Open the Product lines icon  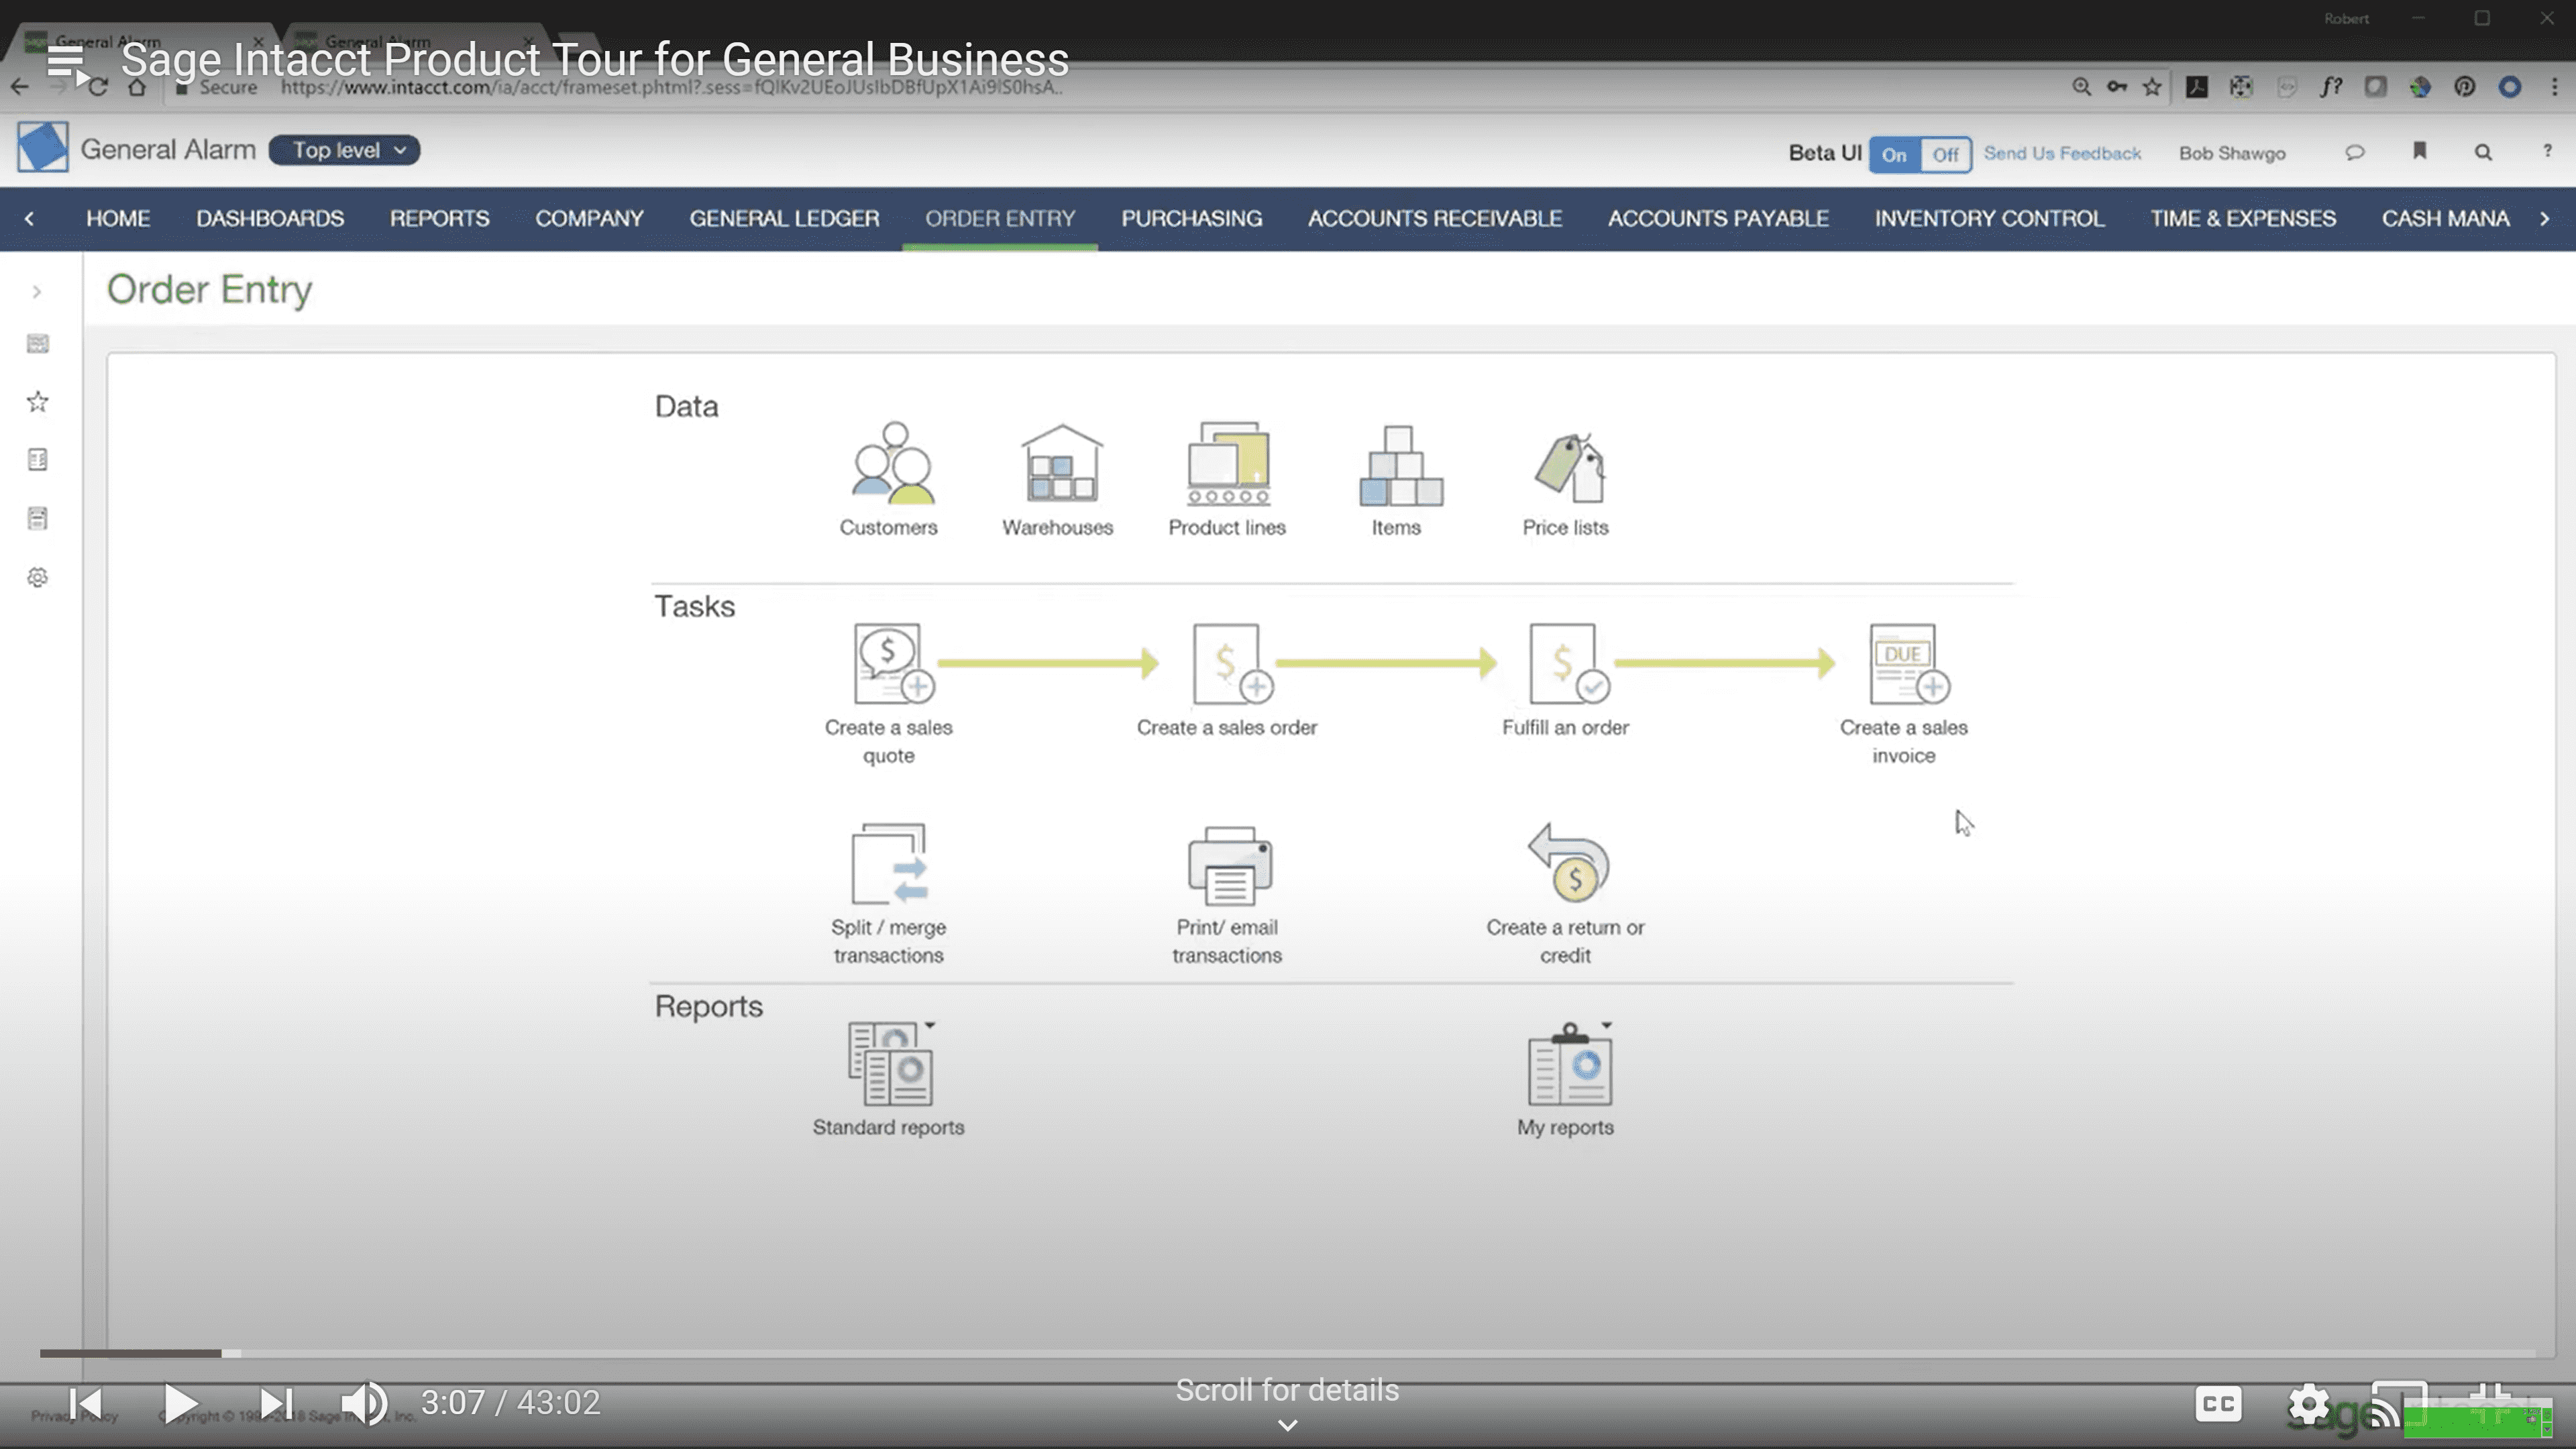pyautogui.click(x=1229, y=463)
